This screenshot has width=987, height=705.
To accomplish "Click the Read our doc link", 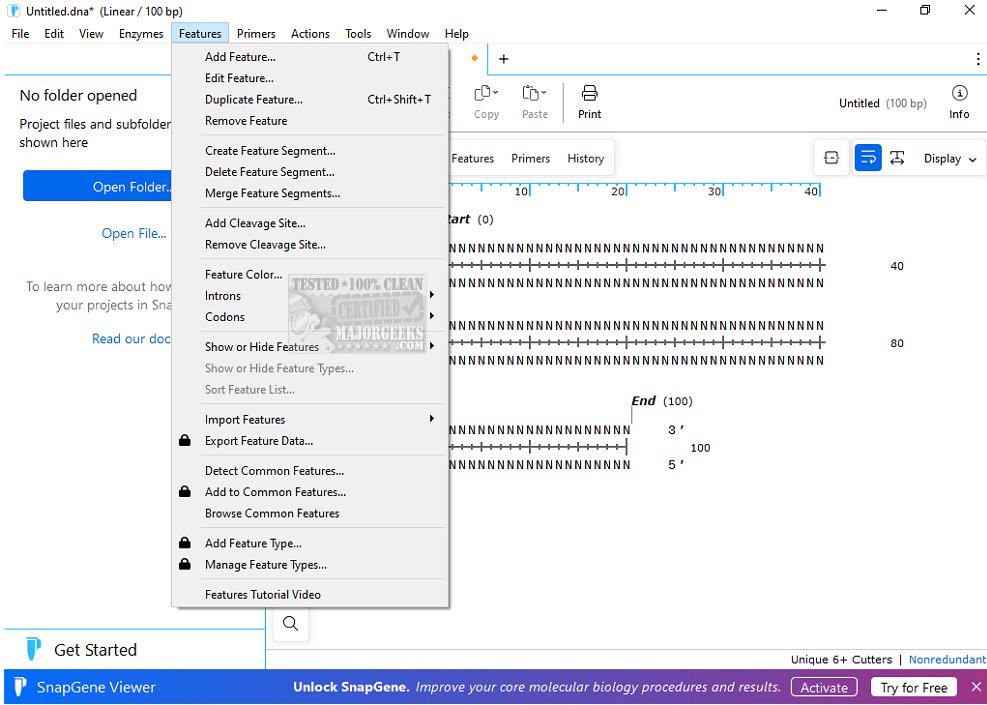I will pos(131,339).
